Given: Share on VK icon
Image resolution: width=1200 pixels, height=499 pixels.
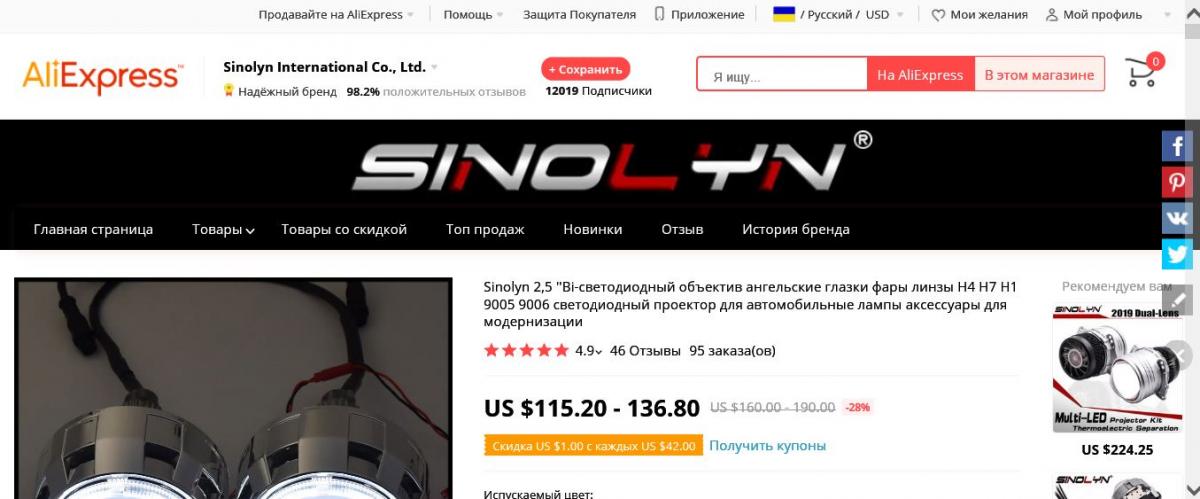Looking at the screenshot, I should click(x=1177, y=218).
